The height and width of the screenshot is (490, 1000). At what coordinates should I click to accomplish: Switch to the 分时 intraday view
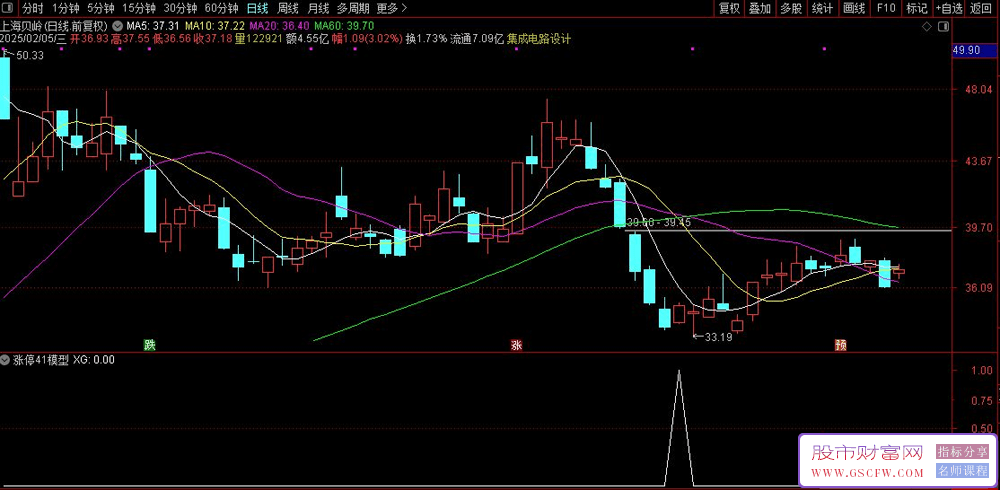(x=33, y=8)
